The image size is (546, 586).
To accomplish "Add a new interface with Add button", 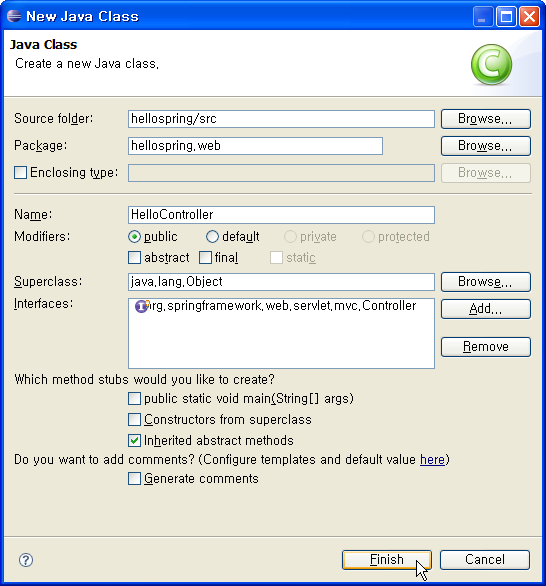I will point(485,309).
